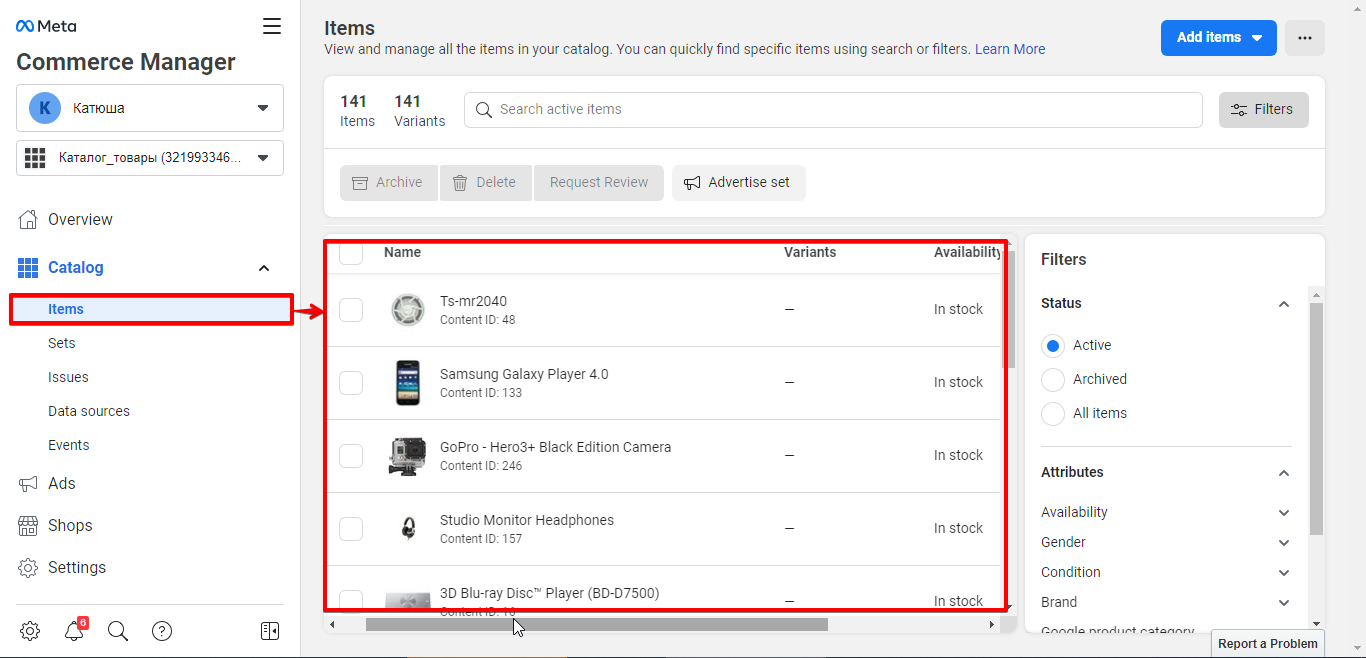Click the Catalog grid icon
This screenshot has width=1366, height=658.
point(28,267)
